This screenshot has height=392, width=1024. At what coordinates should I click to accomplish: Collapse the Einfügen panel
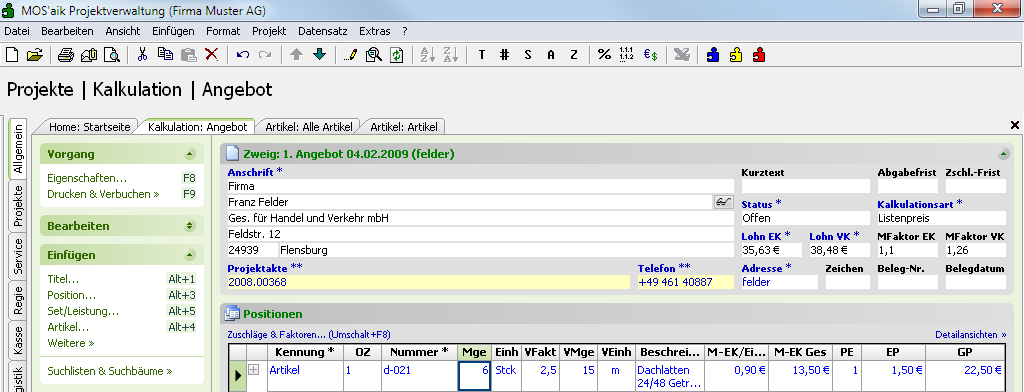pos(189,255)
